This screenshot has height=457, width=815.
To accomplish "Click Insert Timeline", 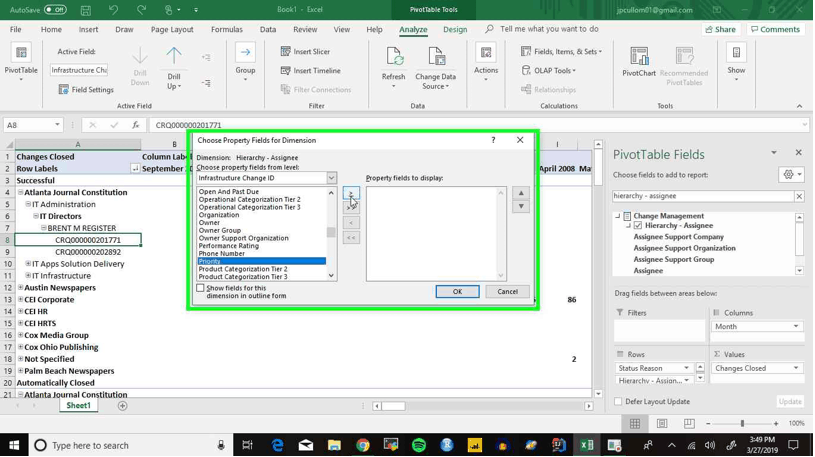I will coord(310,71).
